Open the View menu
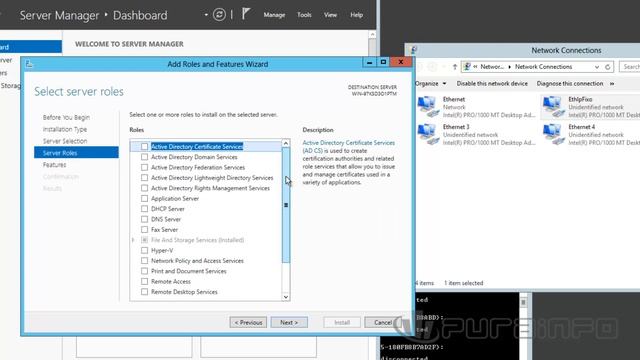Image resolution: width=640 pixels, height=360 pixels. pyautogui.click(x=330, y=15)
